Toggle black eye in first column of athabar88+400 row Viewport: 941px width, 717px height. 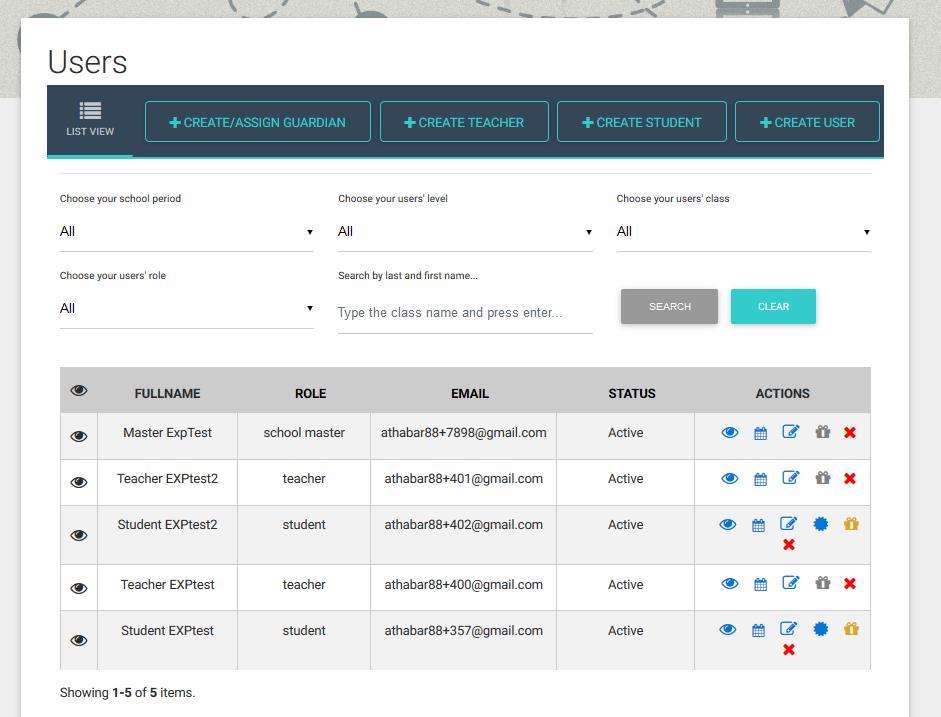(x=79, y=588)
